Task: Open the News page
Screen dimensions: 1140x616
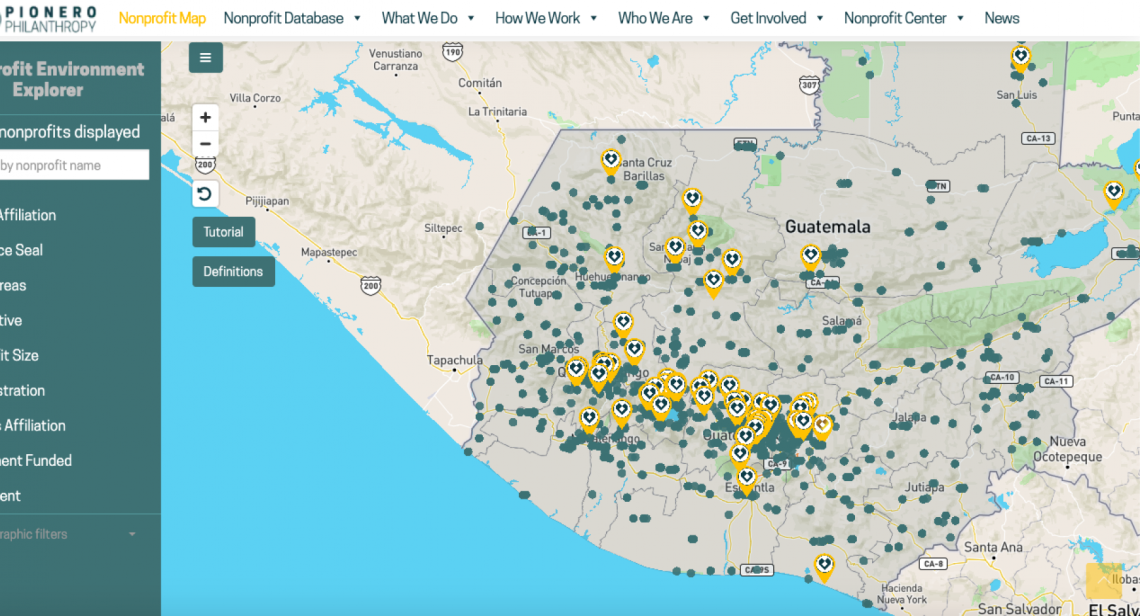Action: pyautogui.click(x=1001, y=18)
